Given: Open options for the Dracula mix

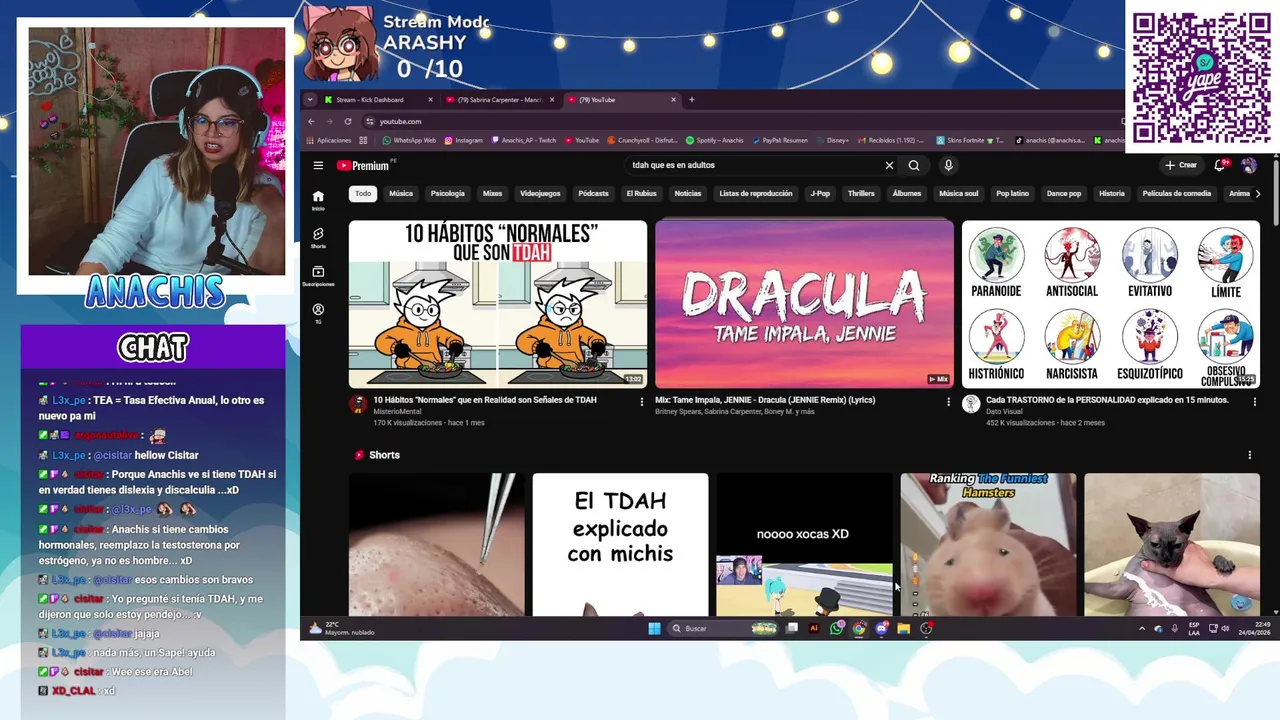Looking at the screenshot, I should pyautogui.click(x=948, y=402).
